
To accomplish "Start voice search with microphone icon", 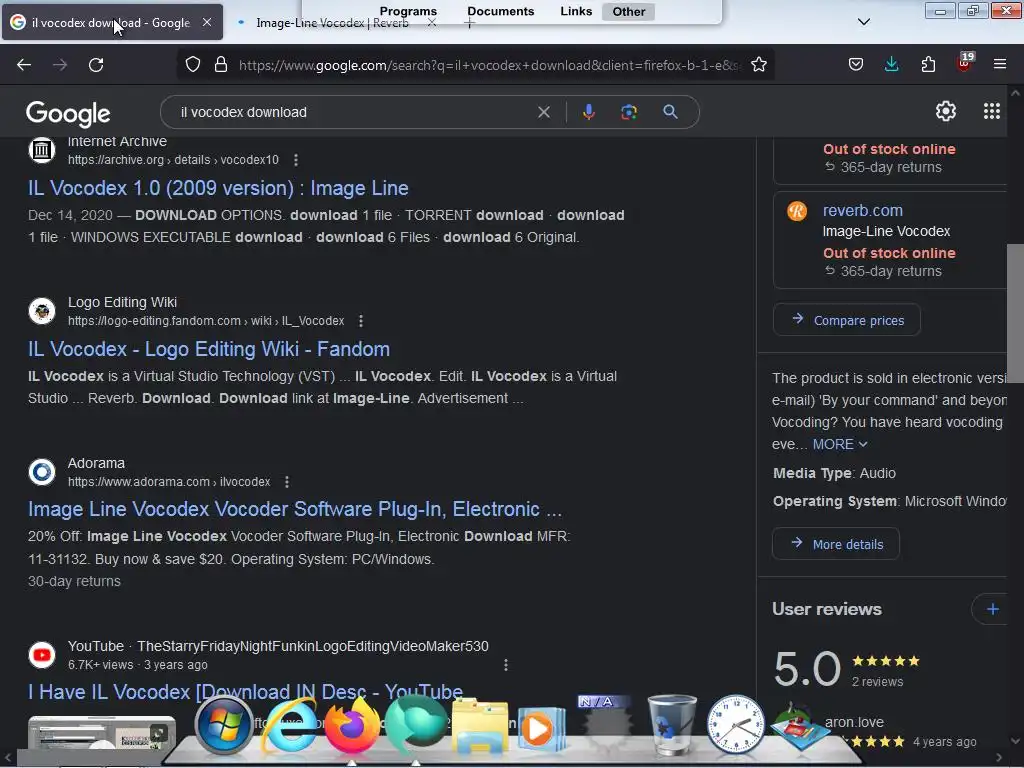I will coord(588,112).
